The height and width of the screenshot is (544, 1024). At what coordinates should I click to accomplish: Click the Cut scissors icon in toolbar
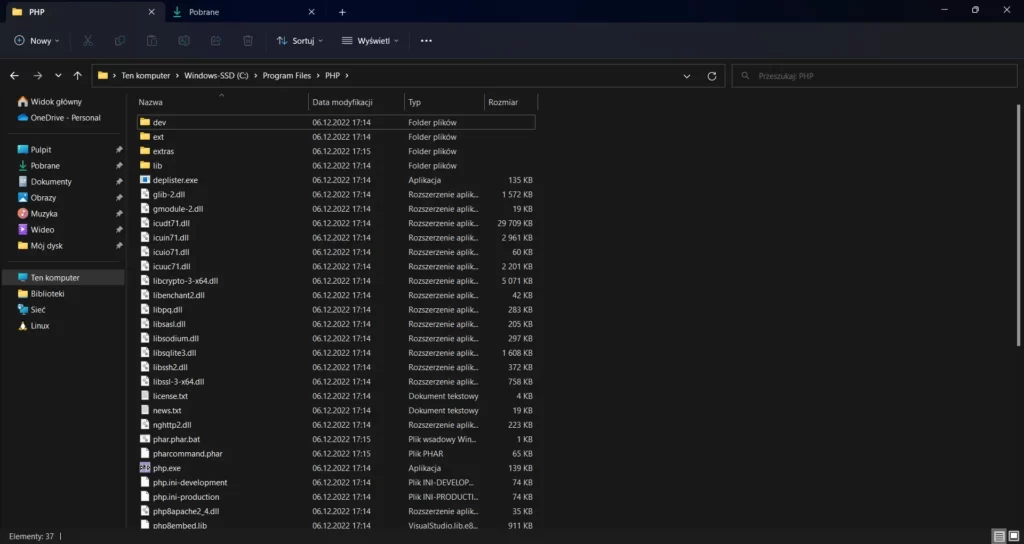pos(88,40)
